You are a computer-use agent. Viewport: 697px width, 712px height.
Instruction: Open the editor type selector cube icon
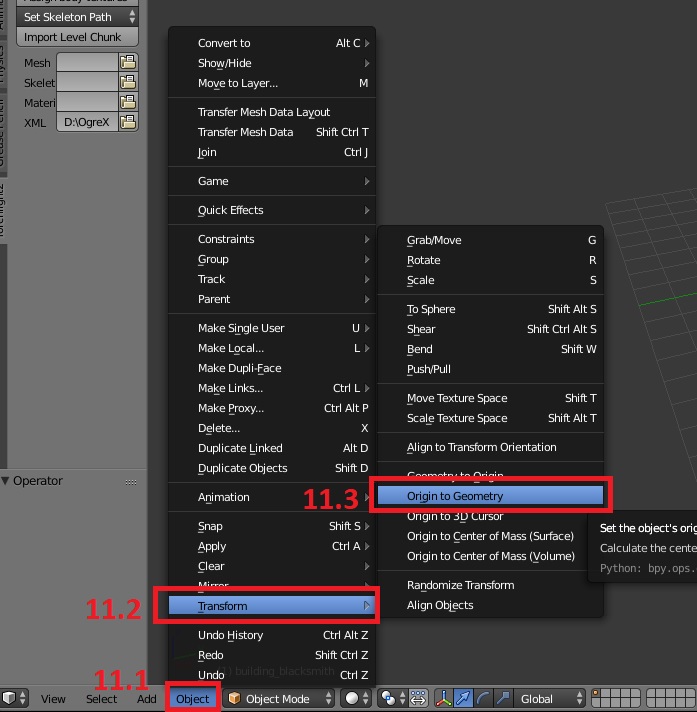pyautogui.click(x=14, y=698)
